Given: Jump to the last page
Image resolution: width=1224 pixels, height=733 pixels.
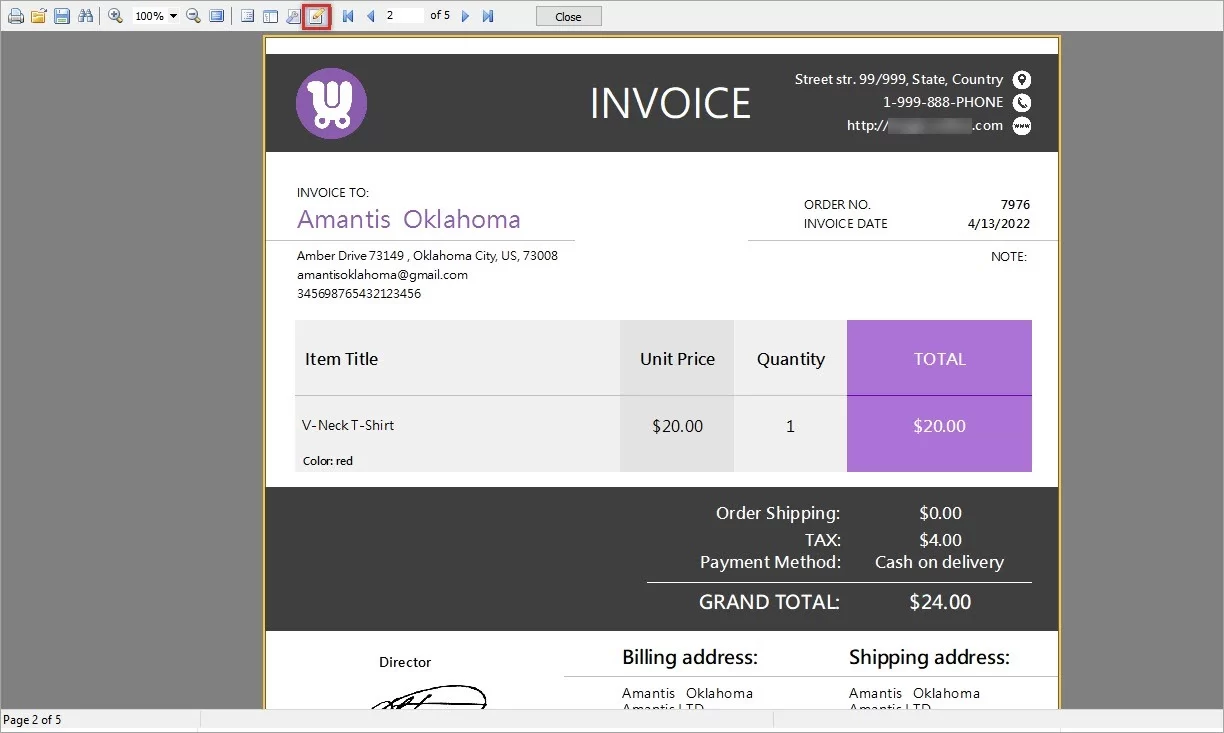Looking at the screenshot, I should click(486, 15).
